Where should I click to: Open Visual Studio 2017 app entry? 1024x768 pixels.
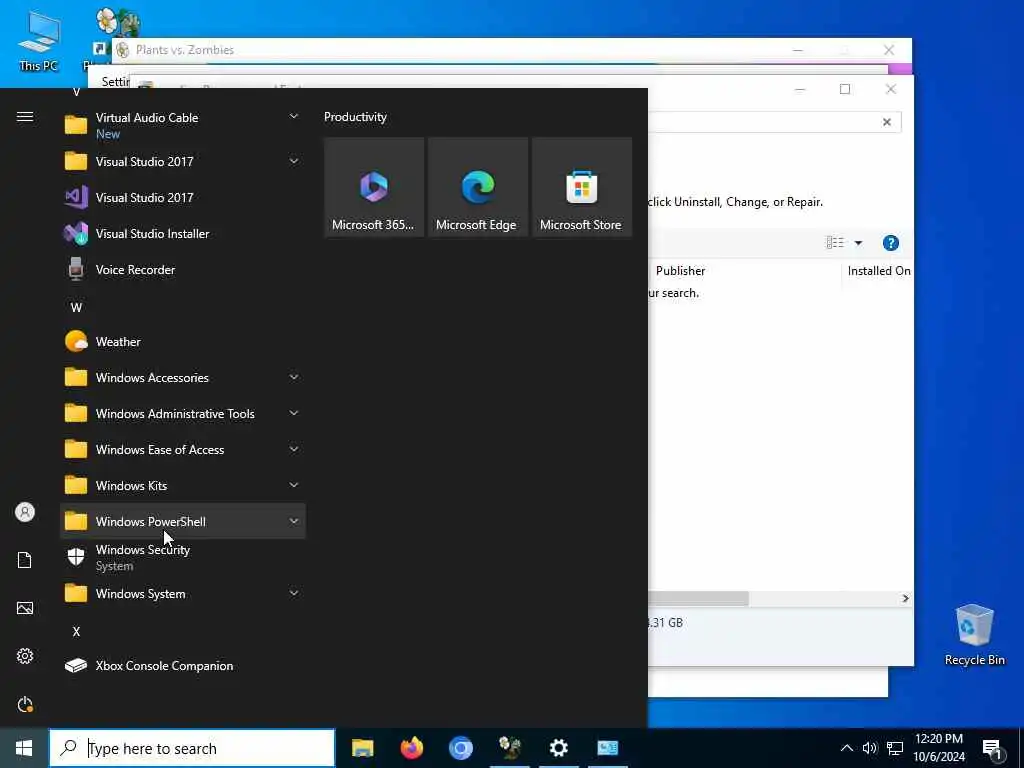pos(183,197)
